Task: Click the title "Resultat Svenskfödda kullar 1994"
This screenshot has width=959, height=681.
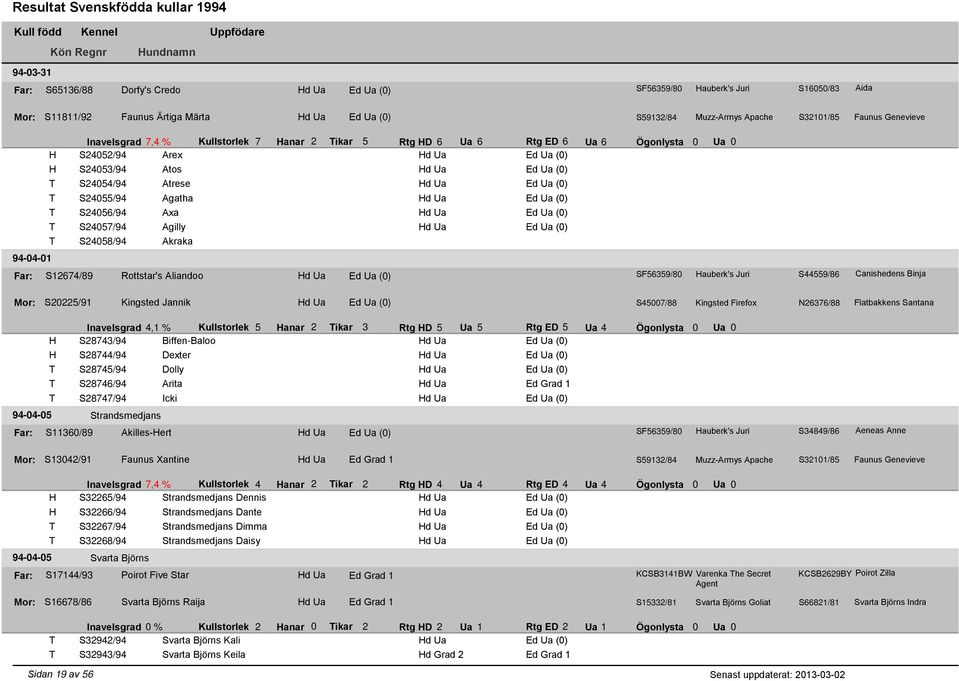Action: point(119,8)
